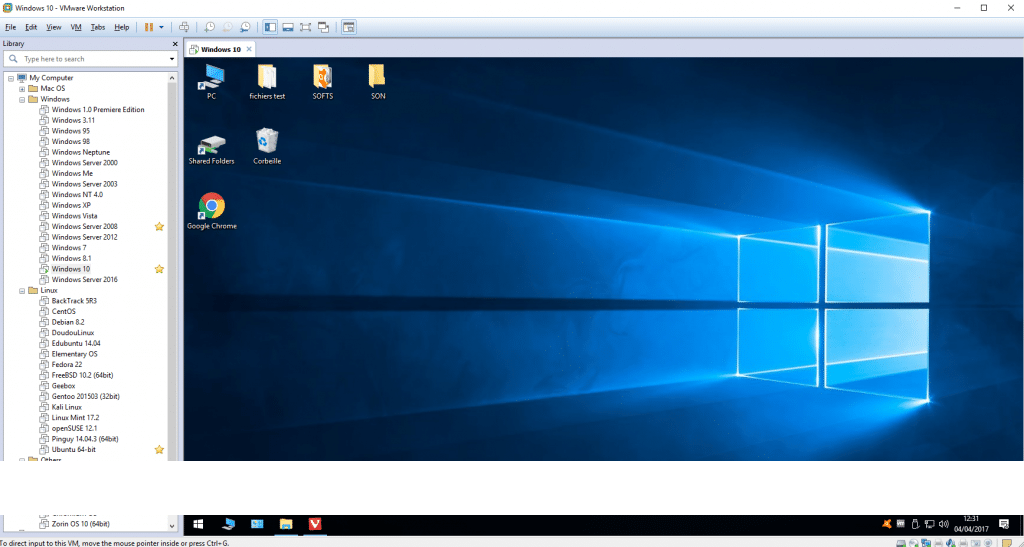Open the File menu
The height and width of the screenshot is (547, 1024).
[10, 27]
